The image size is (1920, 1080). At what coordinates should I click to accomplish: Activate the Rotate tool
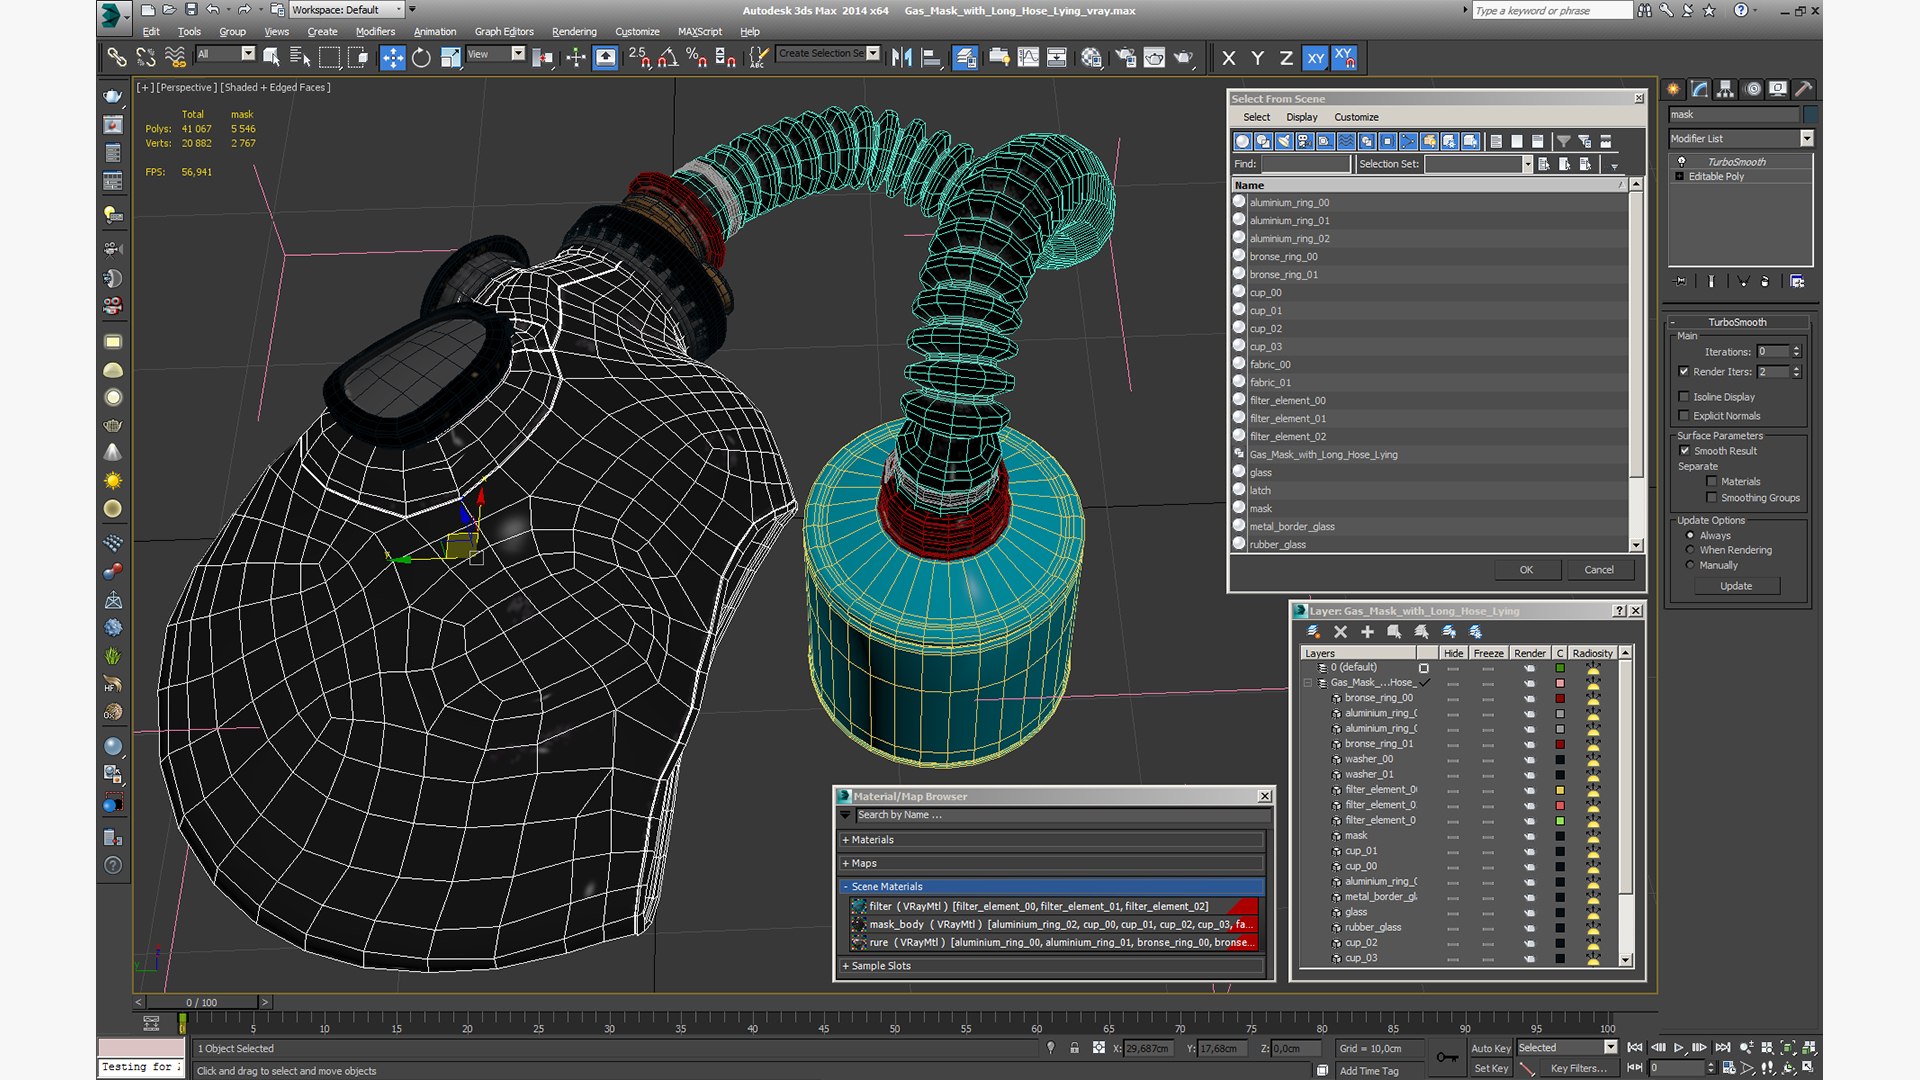421,57
